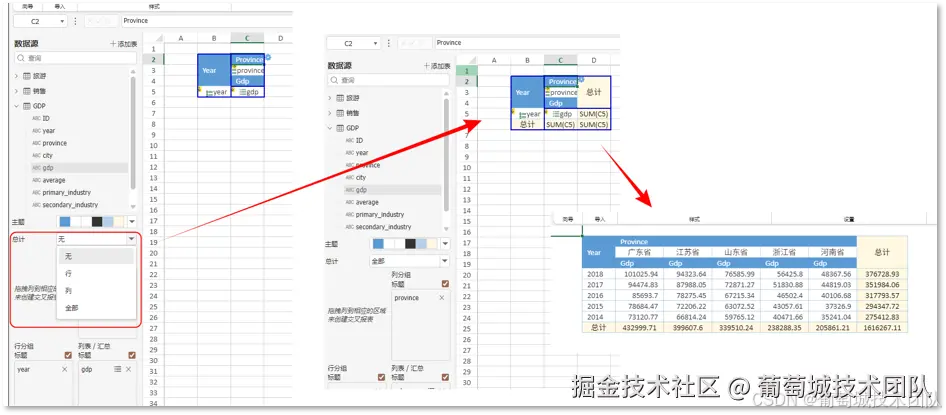Choose 无 in the 总计 option list
This screenshot has height=415, width=946.
(95, 256)
